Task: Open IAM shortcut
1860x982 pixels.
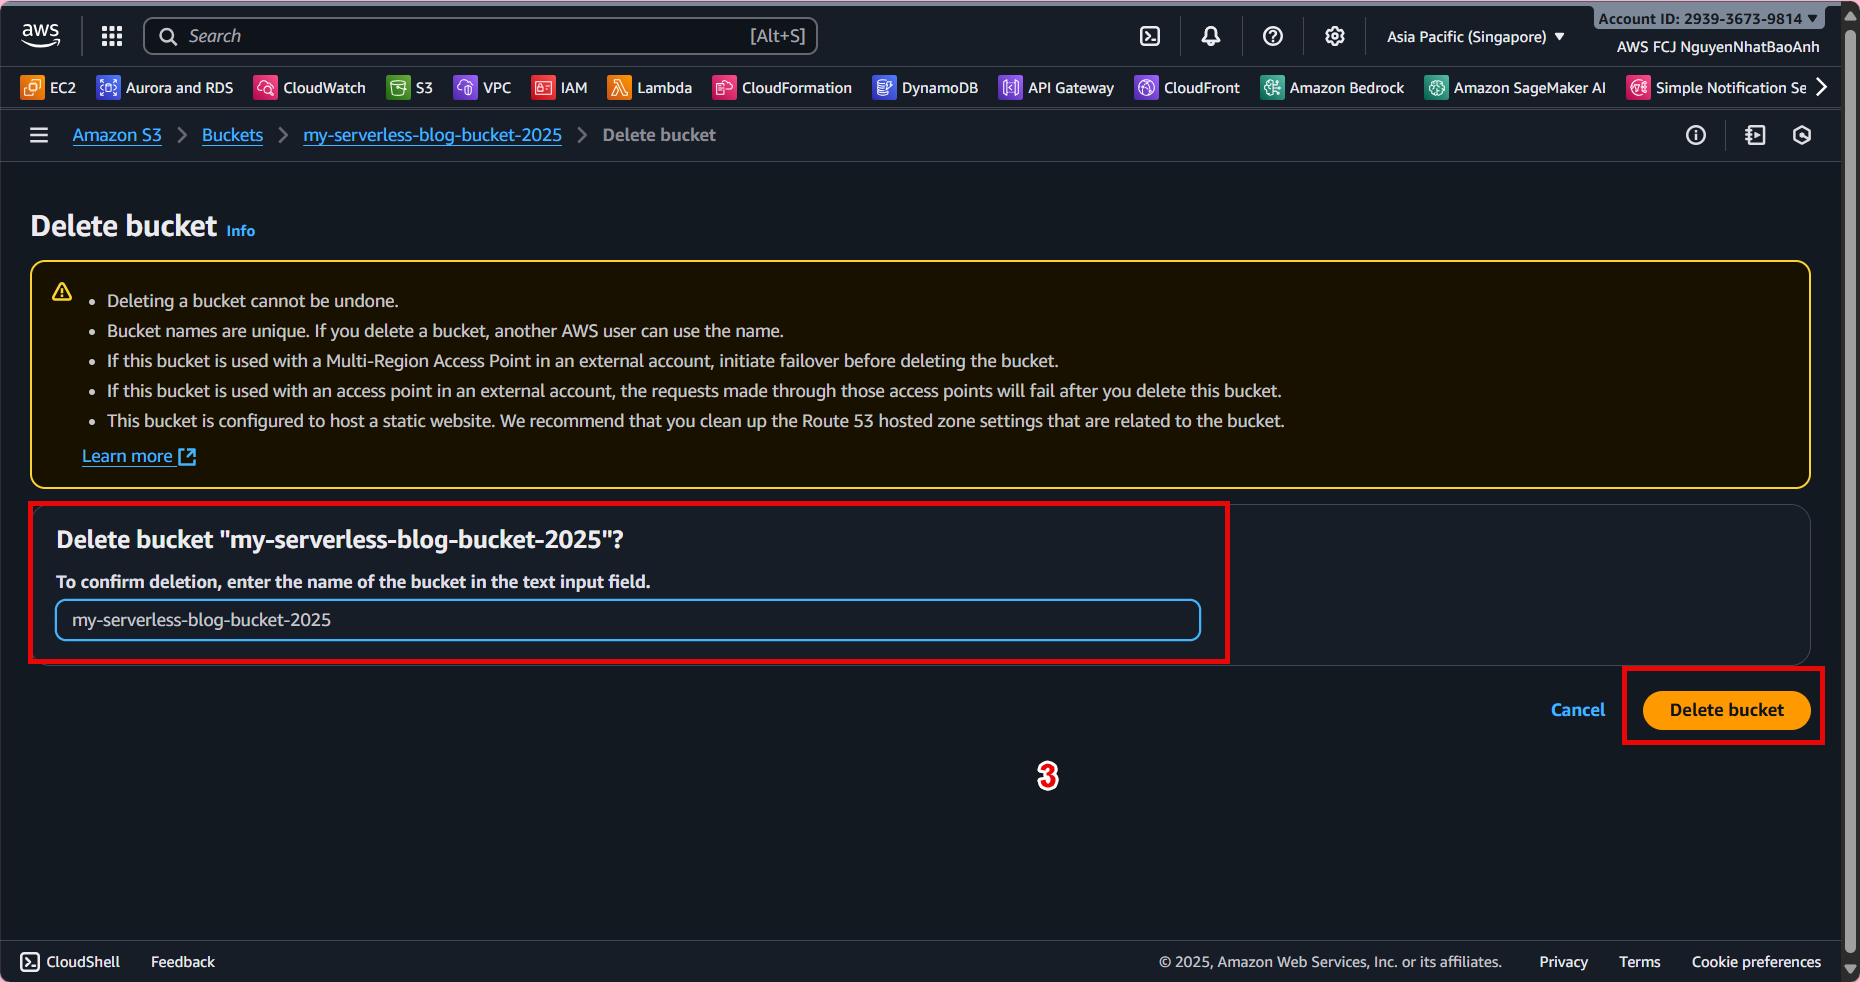Action: [x=560, y=88]
